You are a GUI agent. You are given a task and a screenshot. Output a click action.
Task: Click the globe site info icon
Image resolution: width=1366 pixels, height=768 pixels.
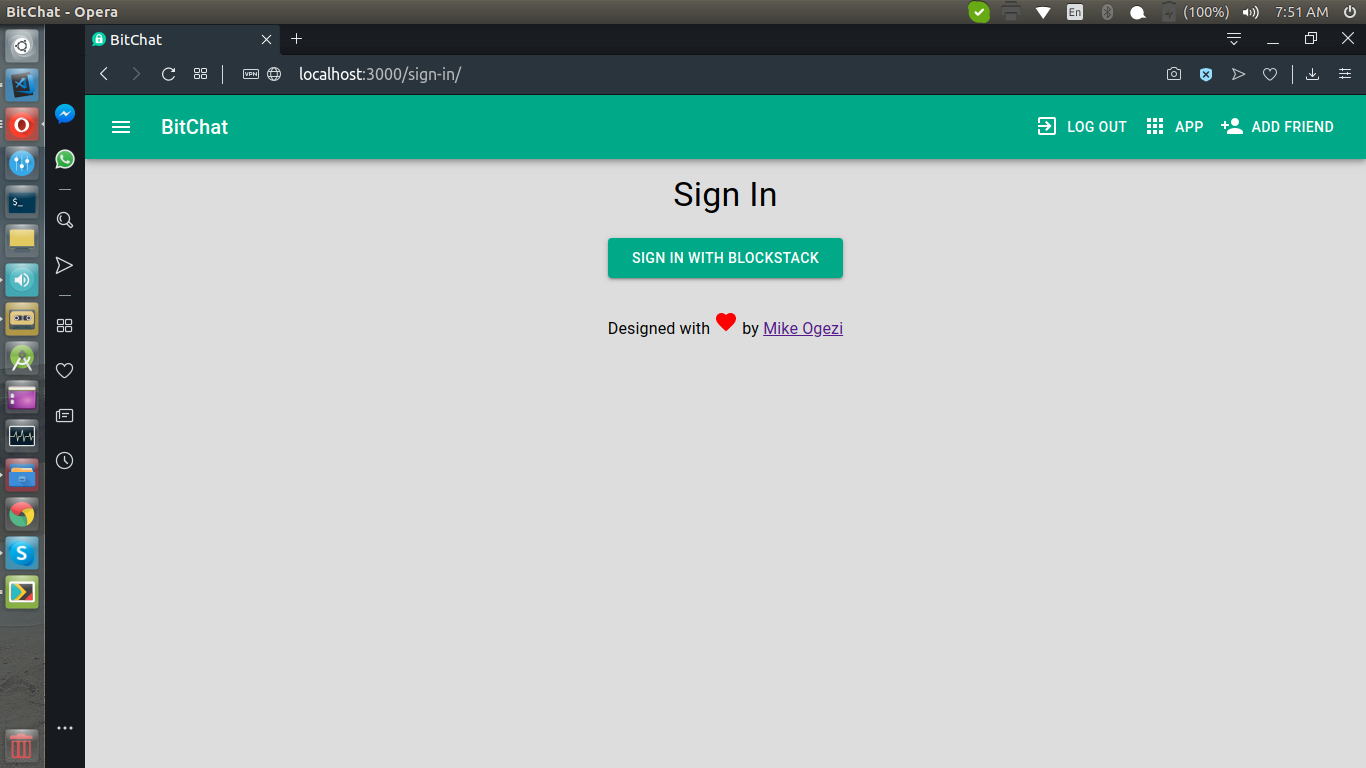(274, 74)
